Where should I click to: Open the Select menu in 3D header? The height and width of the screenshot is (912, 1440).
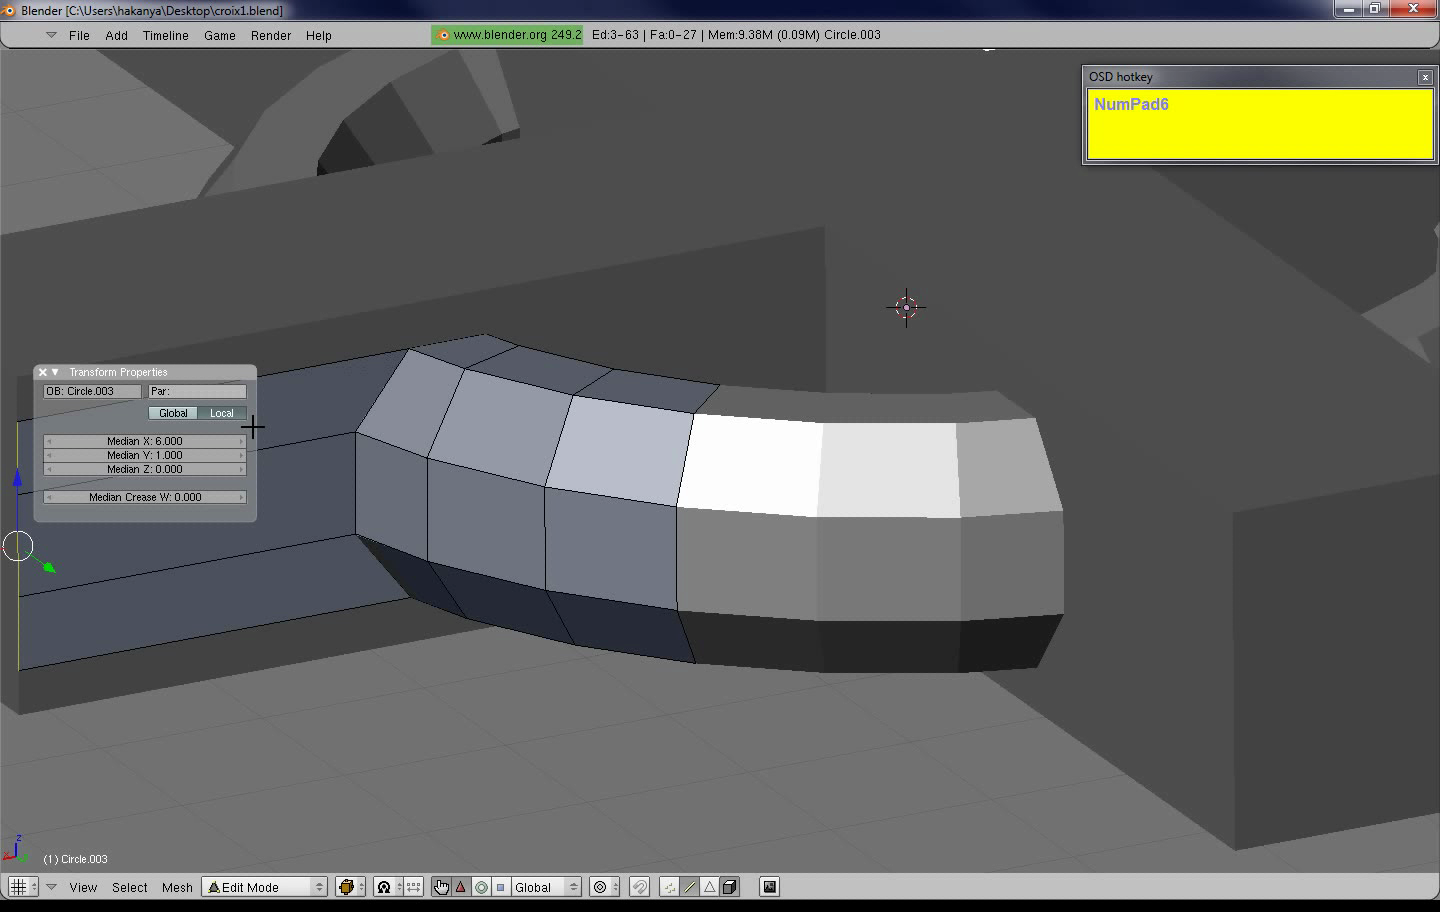[130, 887]
